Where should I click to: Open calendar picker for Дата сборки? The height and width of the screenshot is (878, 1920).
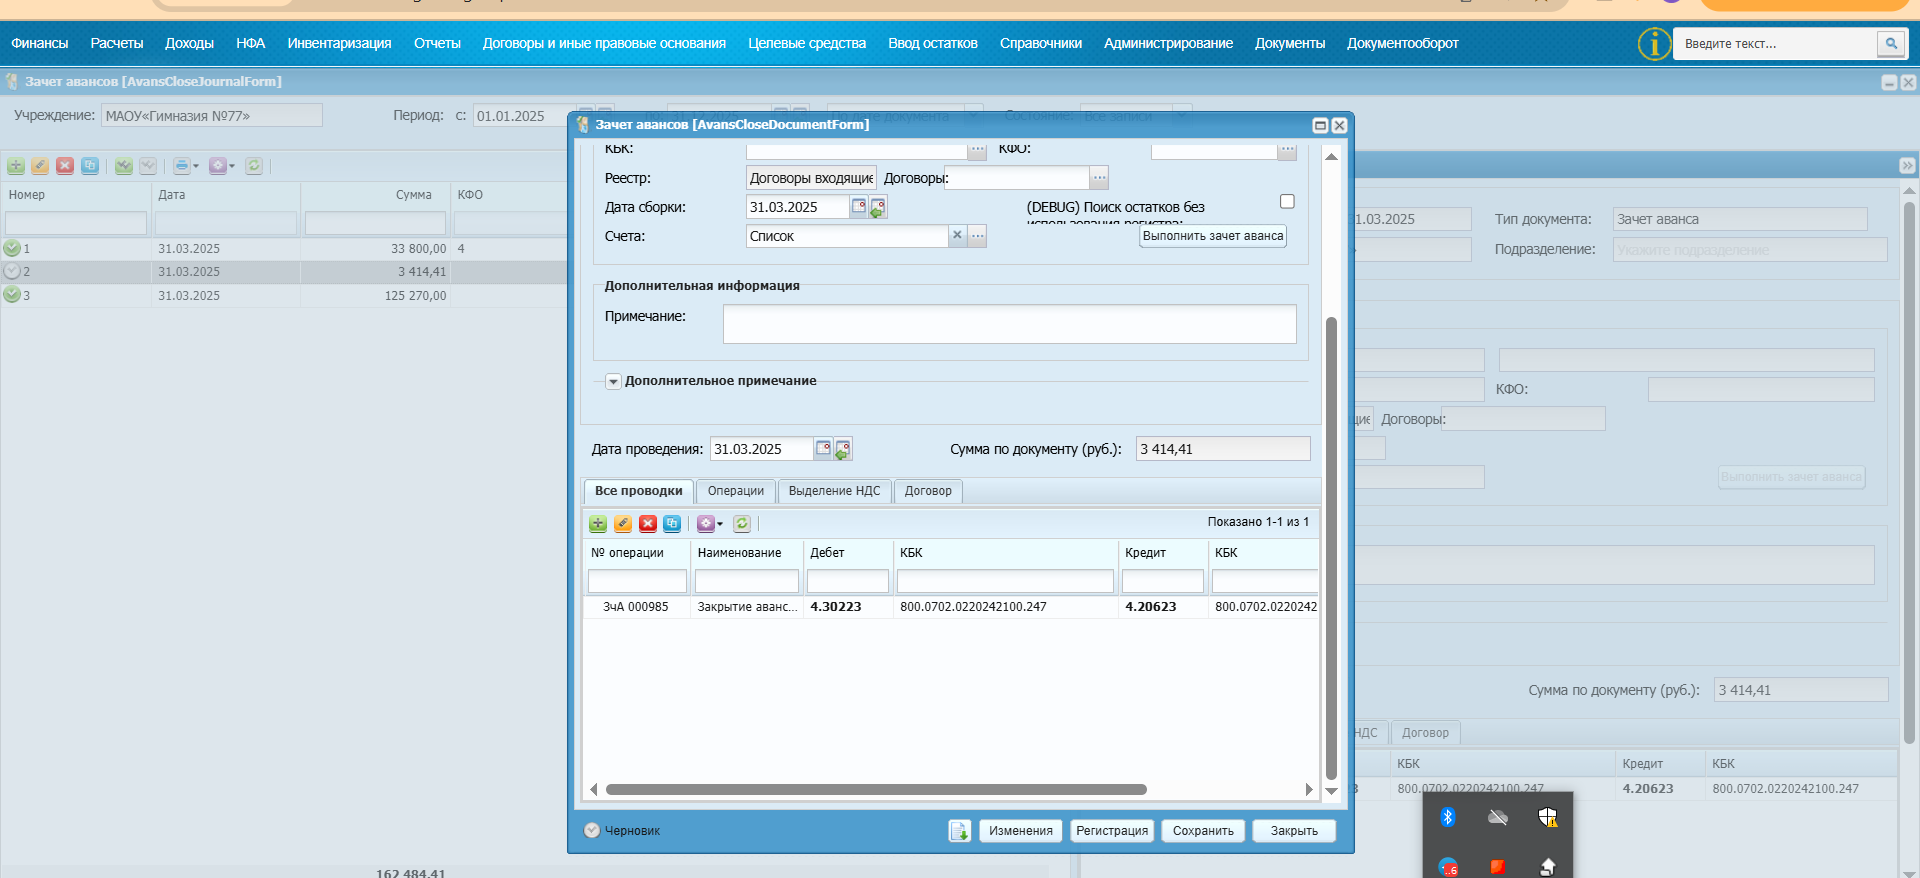click(x=858, y=207)
